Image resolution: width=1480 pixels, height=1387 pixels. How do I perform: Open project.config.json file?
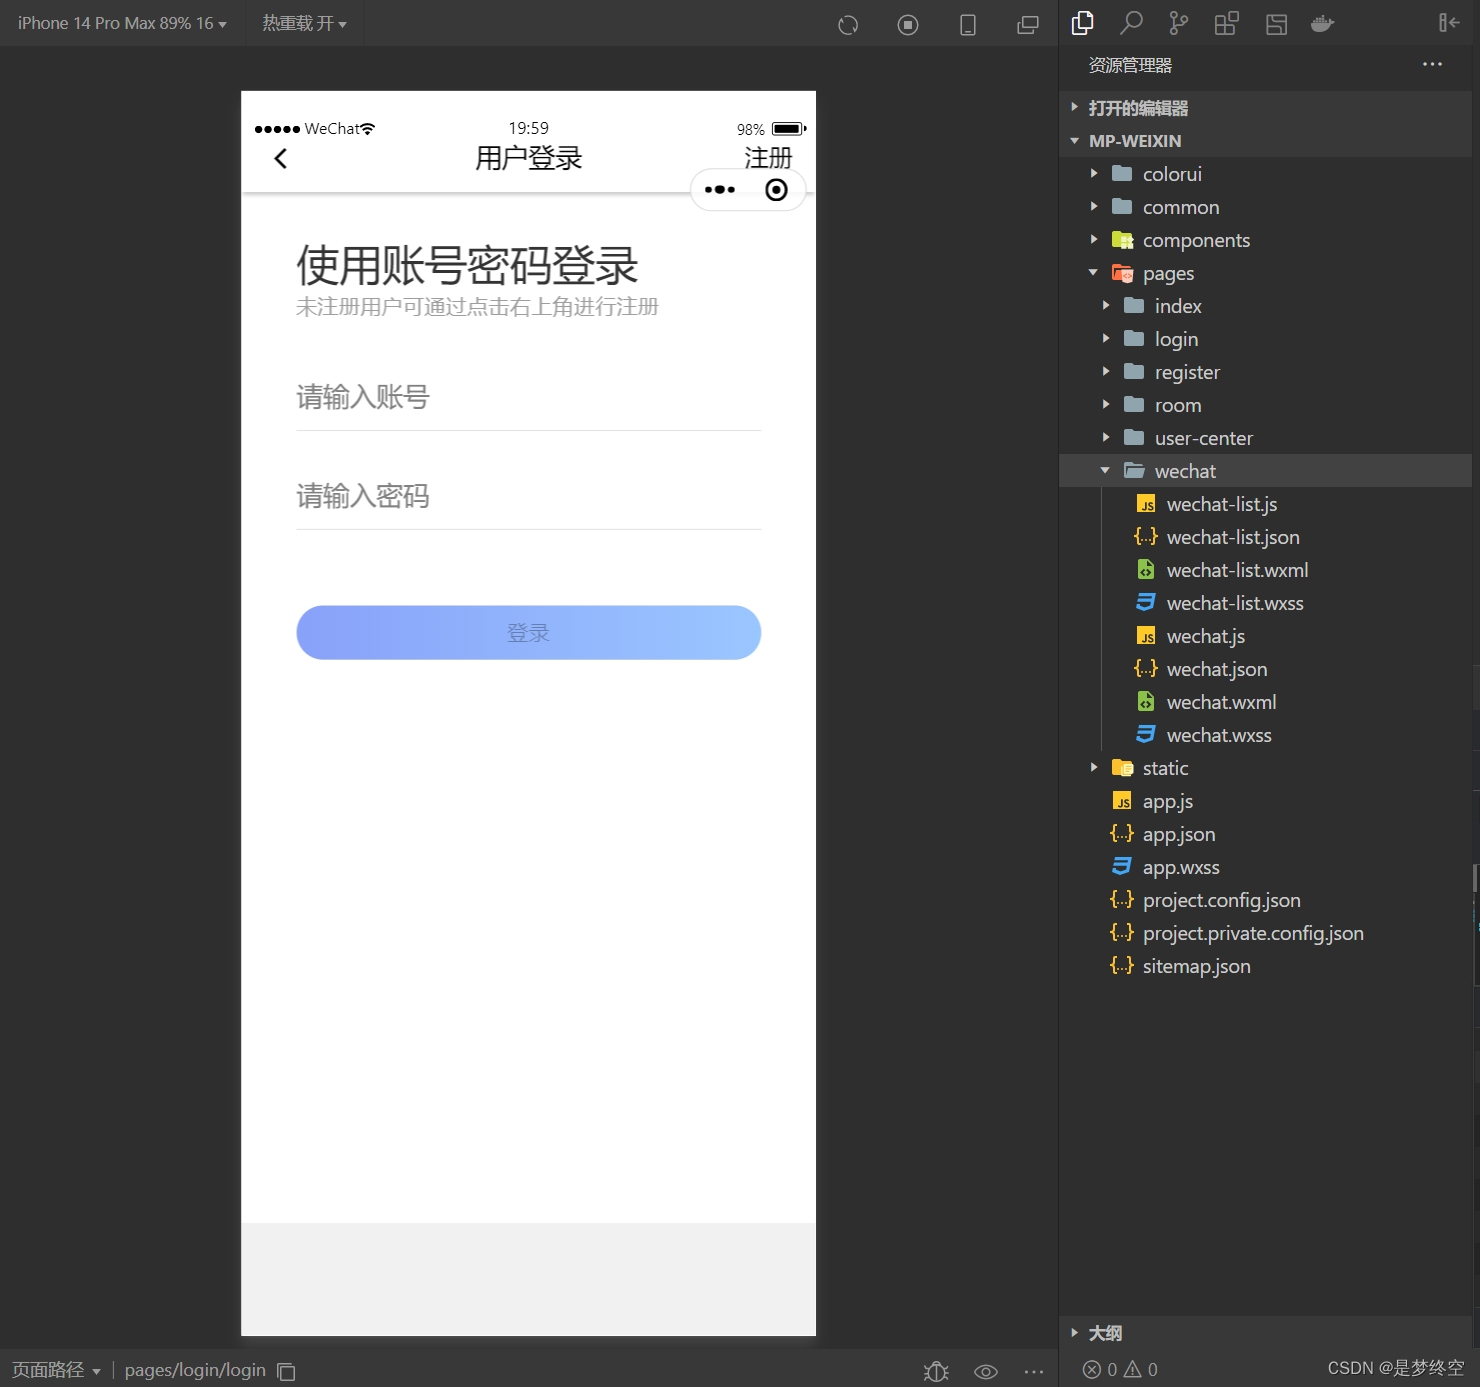click(1265, 900)
